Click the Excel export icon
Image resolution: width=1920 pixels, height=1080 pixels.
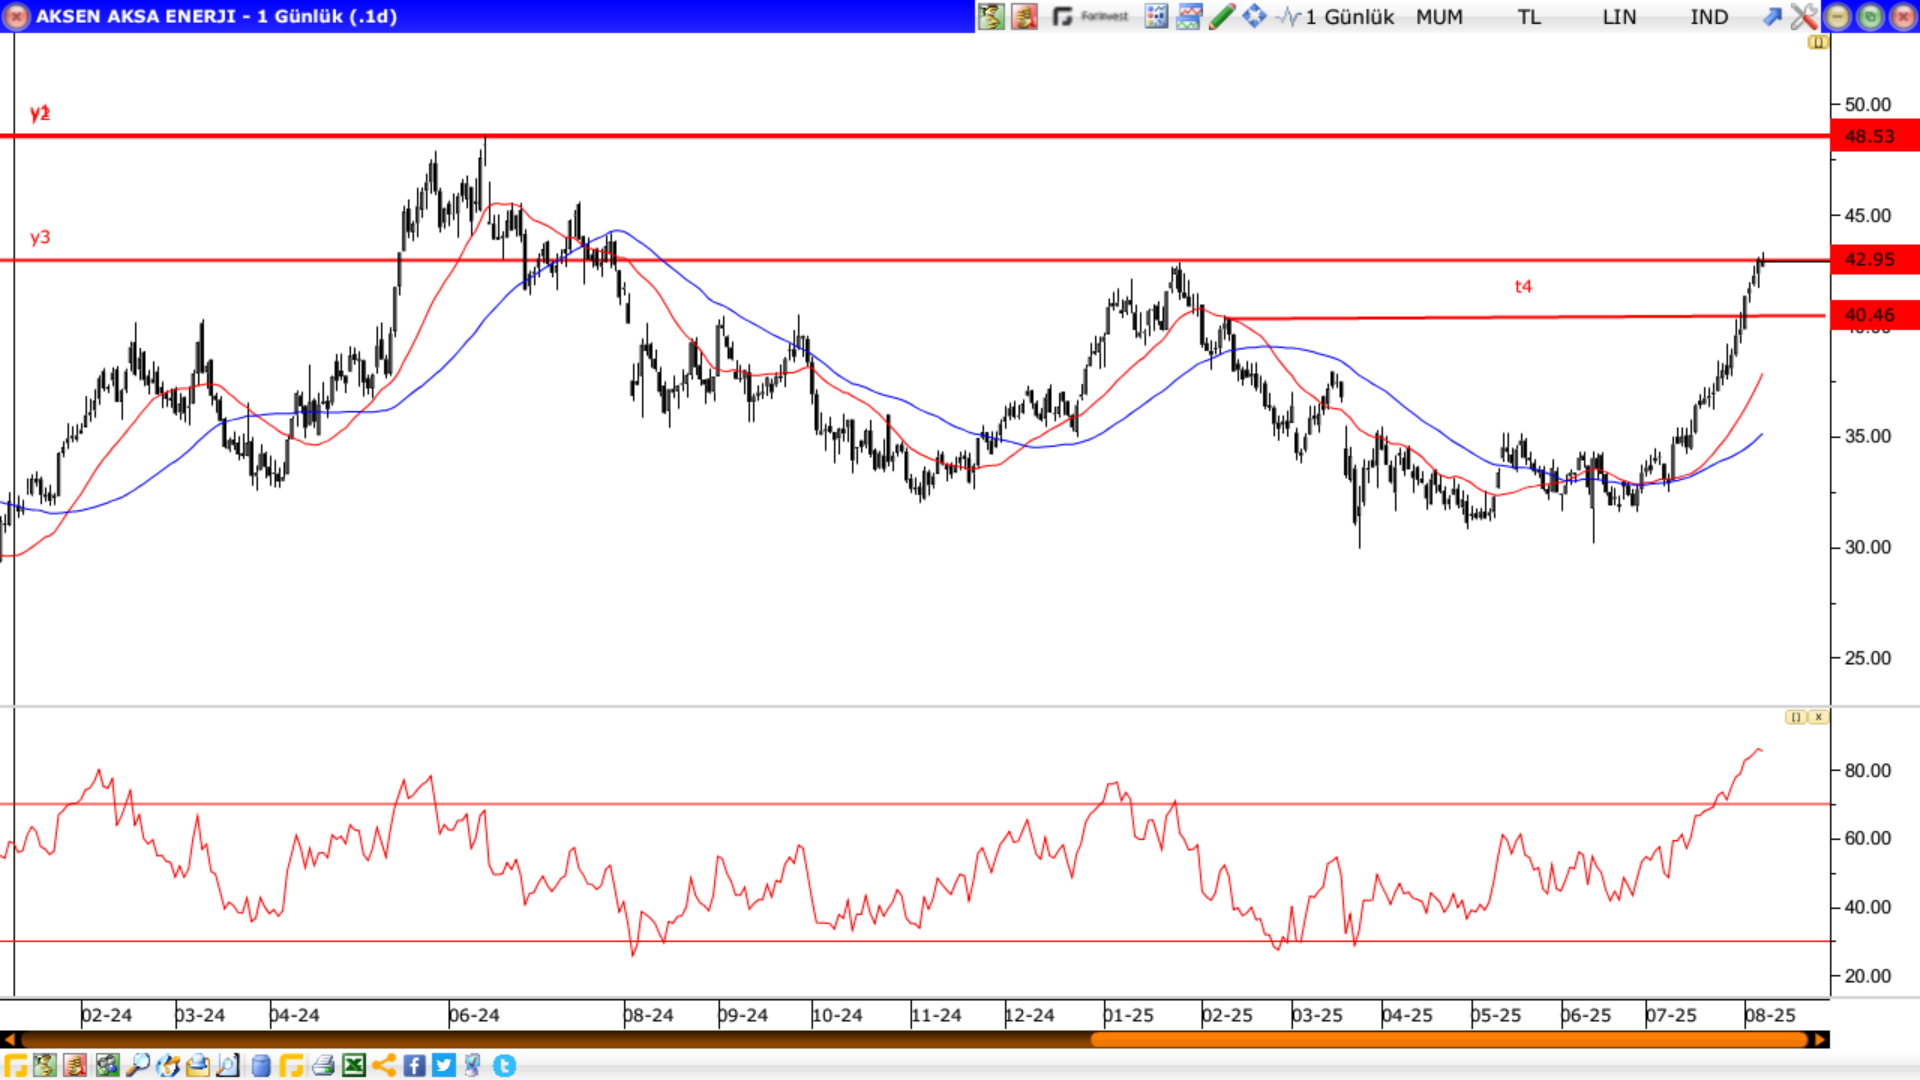(354, 1066)
